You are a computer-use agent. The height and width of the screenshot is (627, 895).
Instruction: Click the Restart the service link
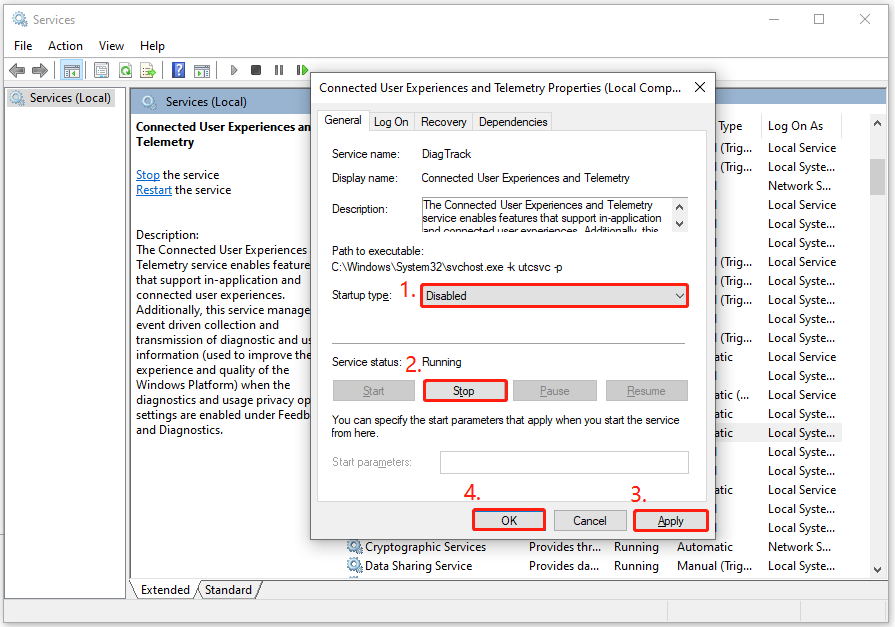154,190
